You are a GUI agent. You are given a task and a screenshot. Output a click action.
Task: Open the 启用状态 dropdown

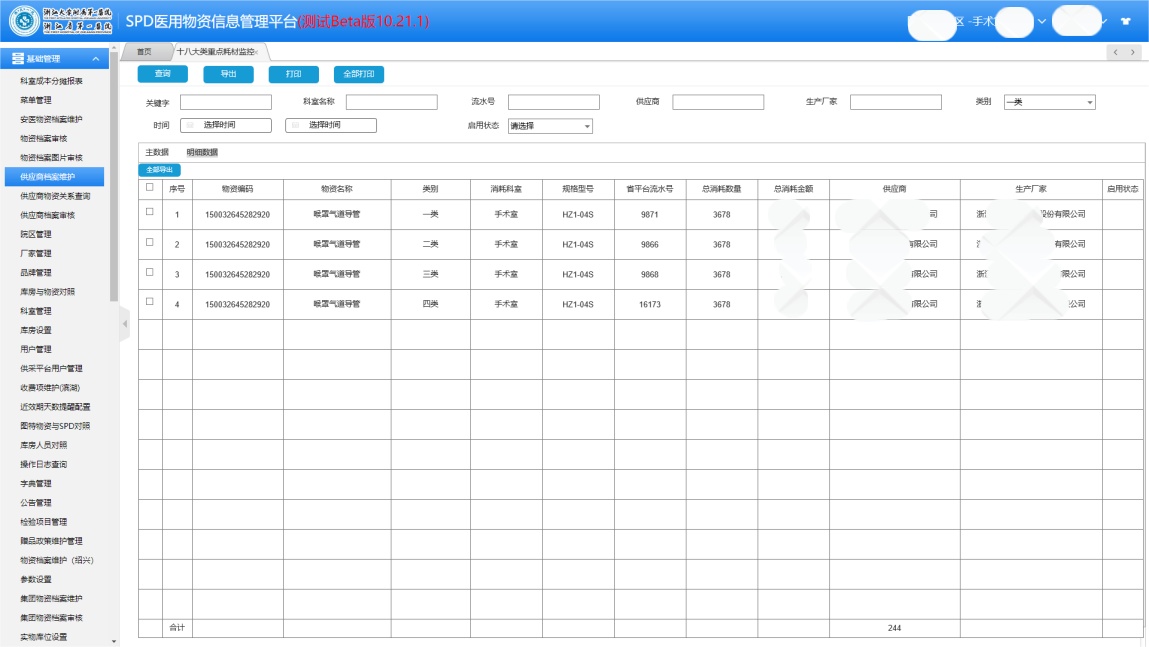(550, 126)
